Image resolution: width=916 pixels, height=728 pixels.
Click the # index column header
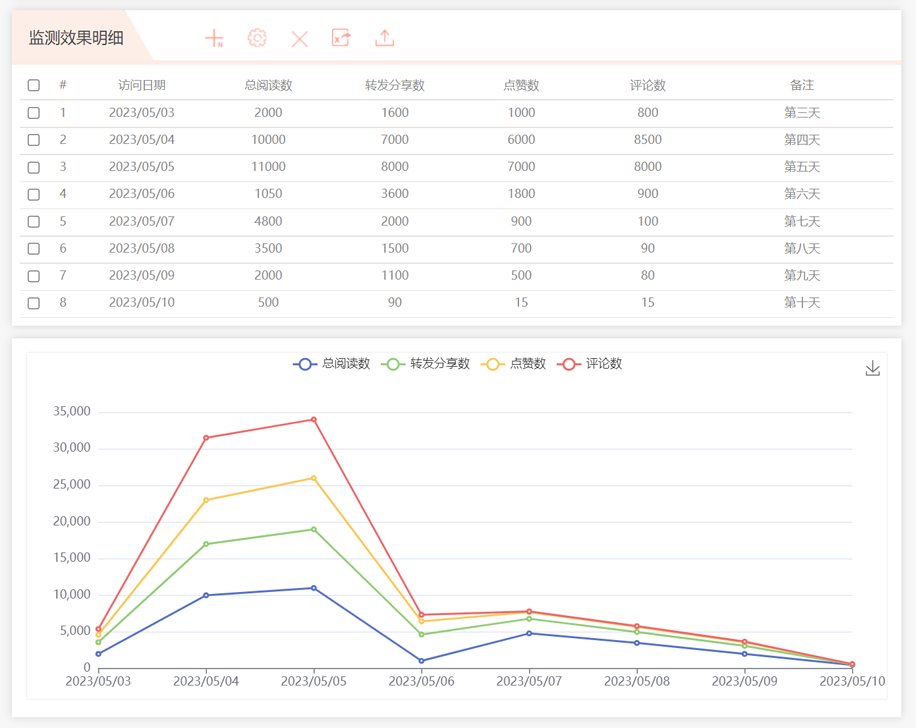click(x=63, y=85)
